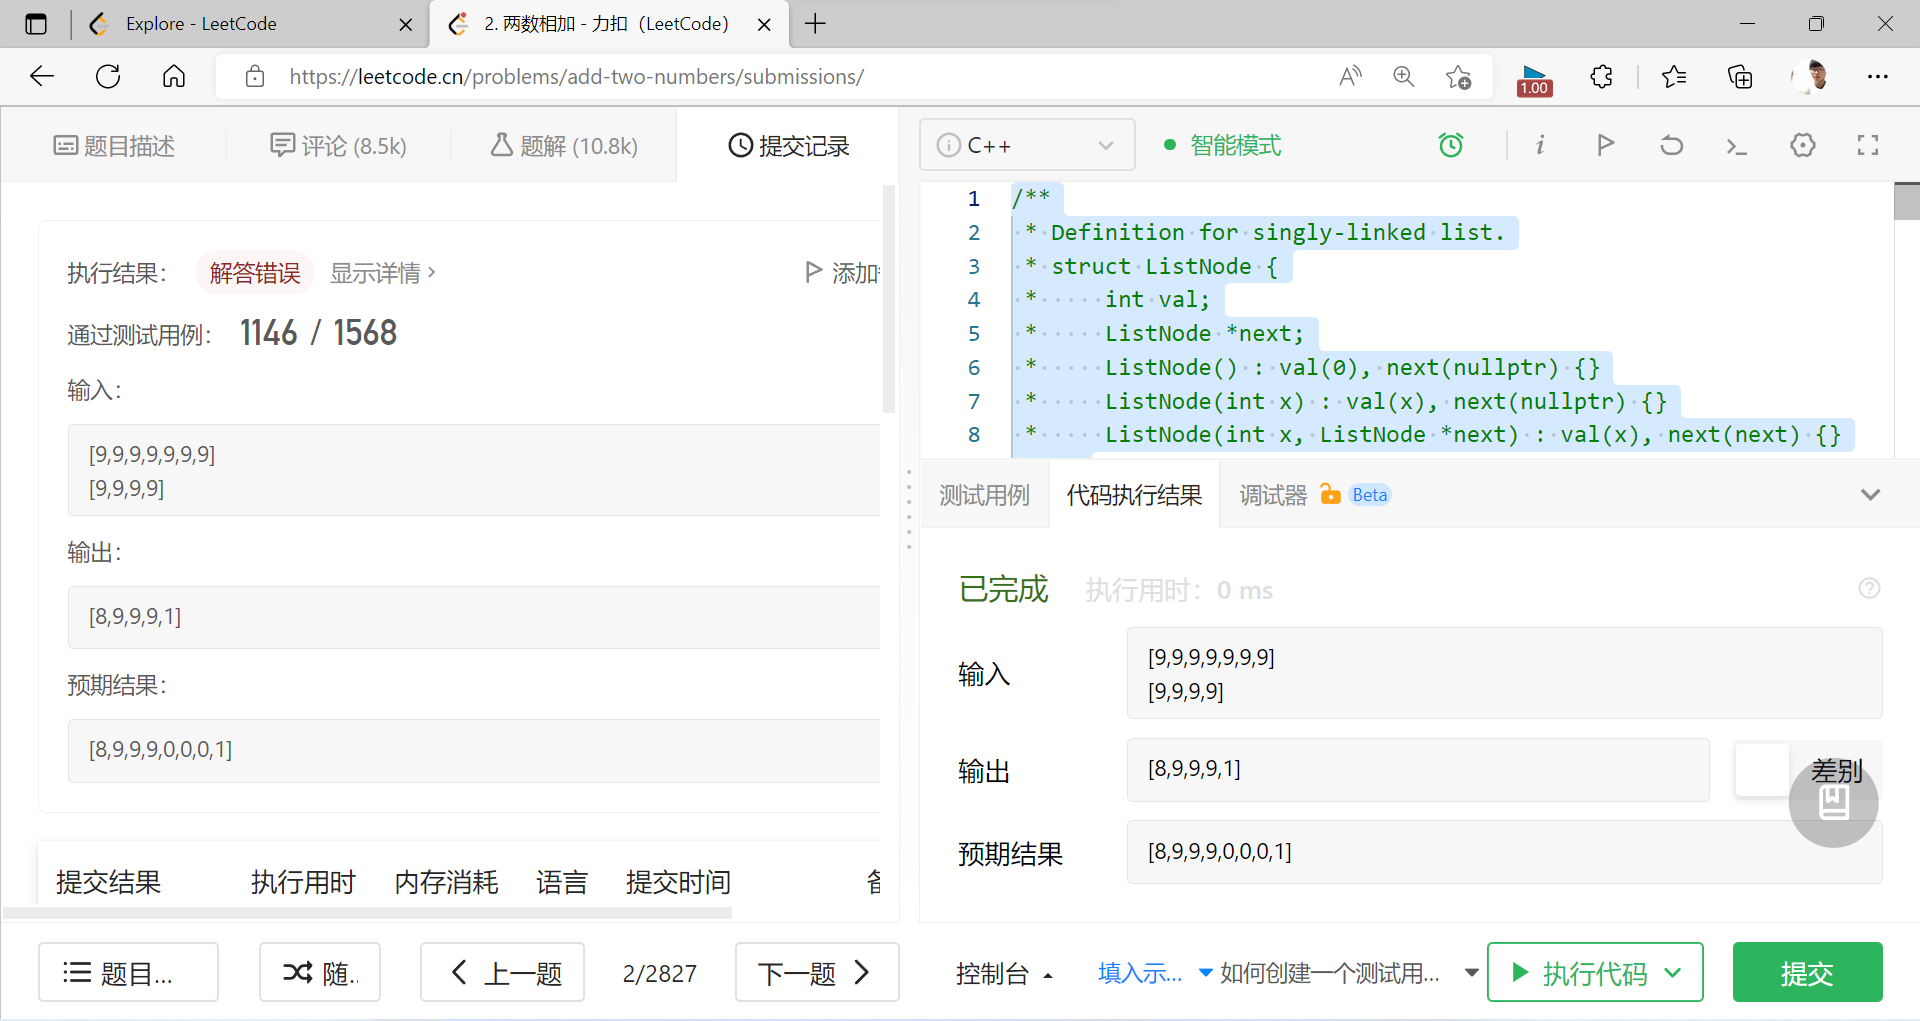Go to 上一题 previous problem

point(502,972)
